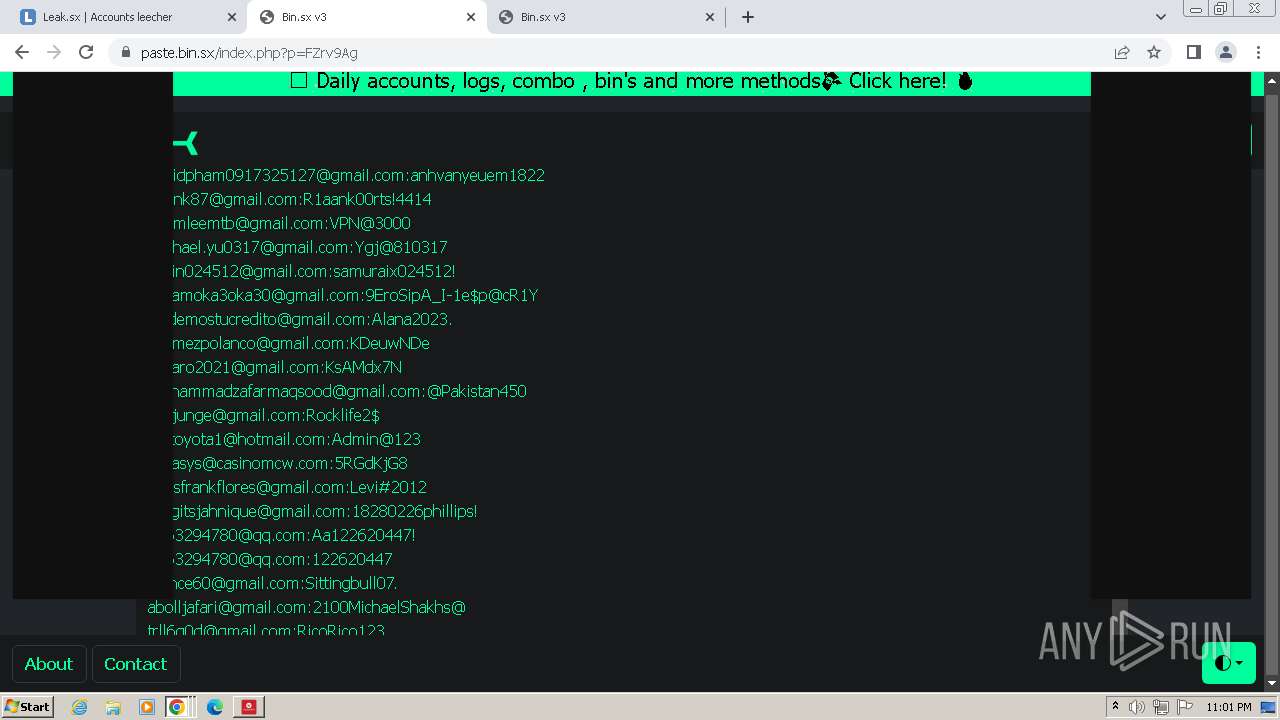Share this page icon
Screen dimensions: 1280x720
pyautogui.click(x=1122, y=52)
